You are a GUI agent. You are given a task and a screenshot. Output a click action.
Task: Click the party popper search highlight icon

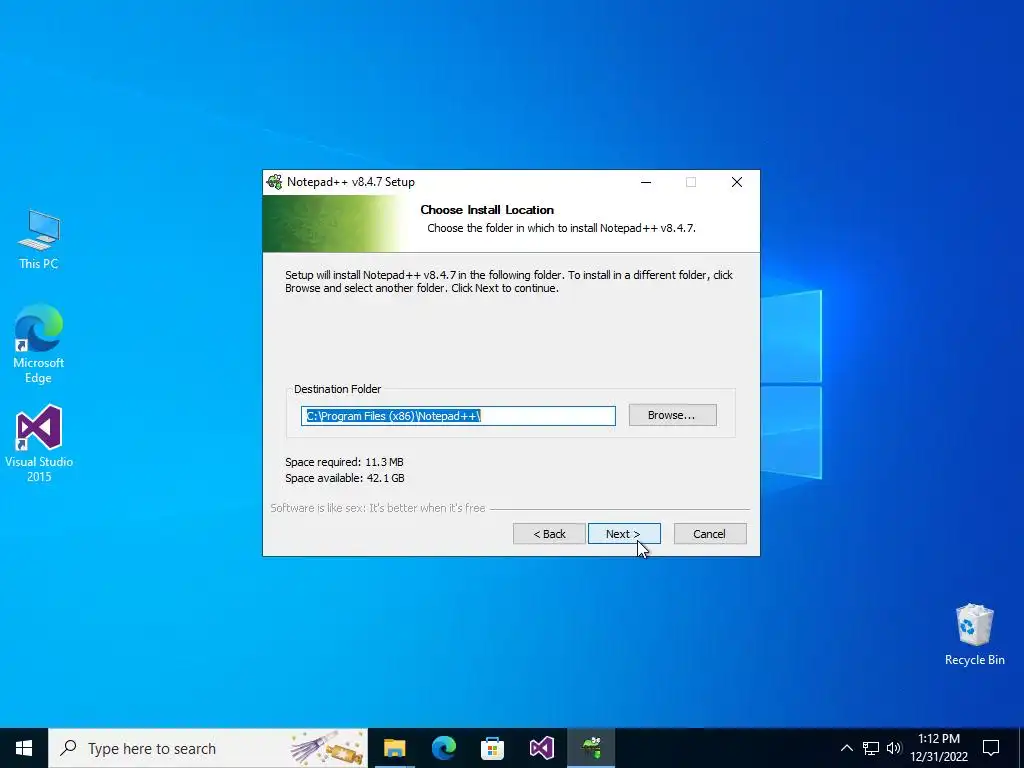pos(327,748)
